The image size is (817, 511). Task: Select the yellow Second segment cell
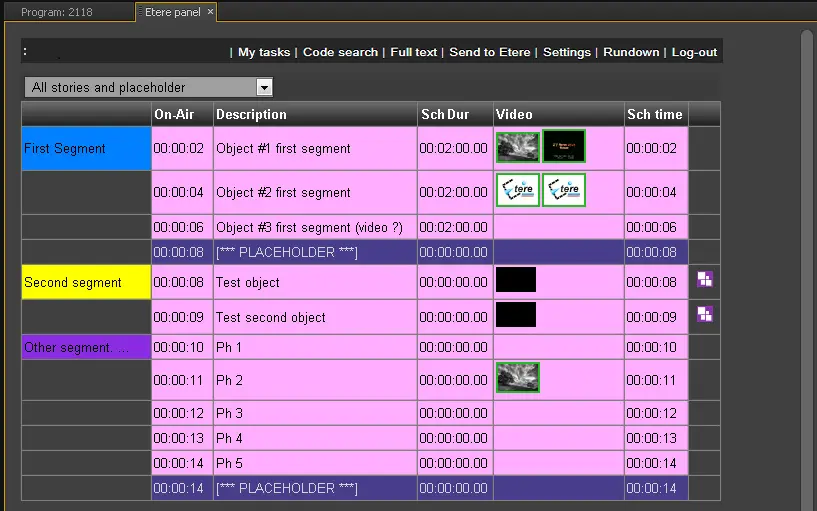click(86, 282)
